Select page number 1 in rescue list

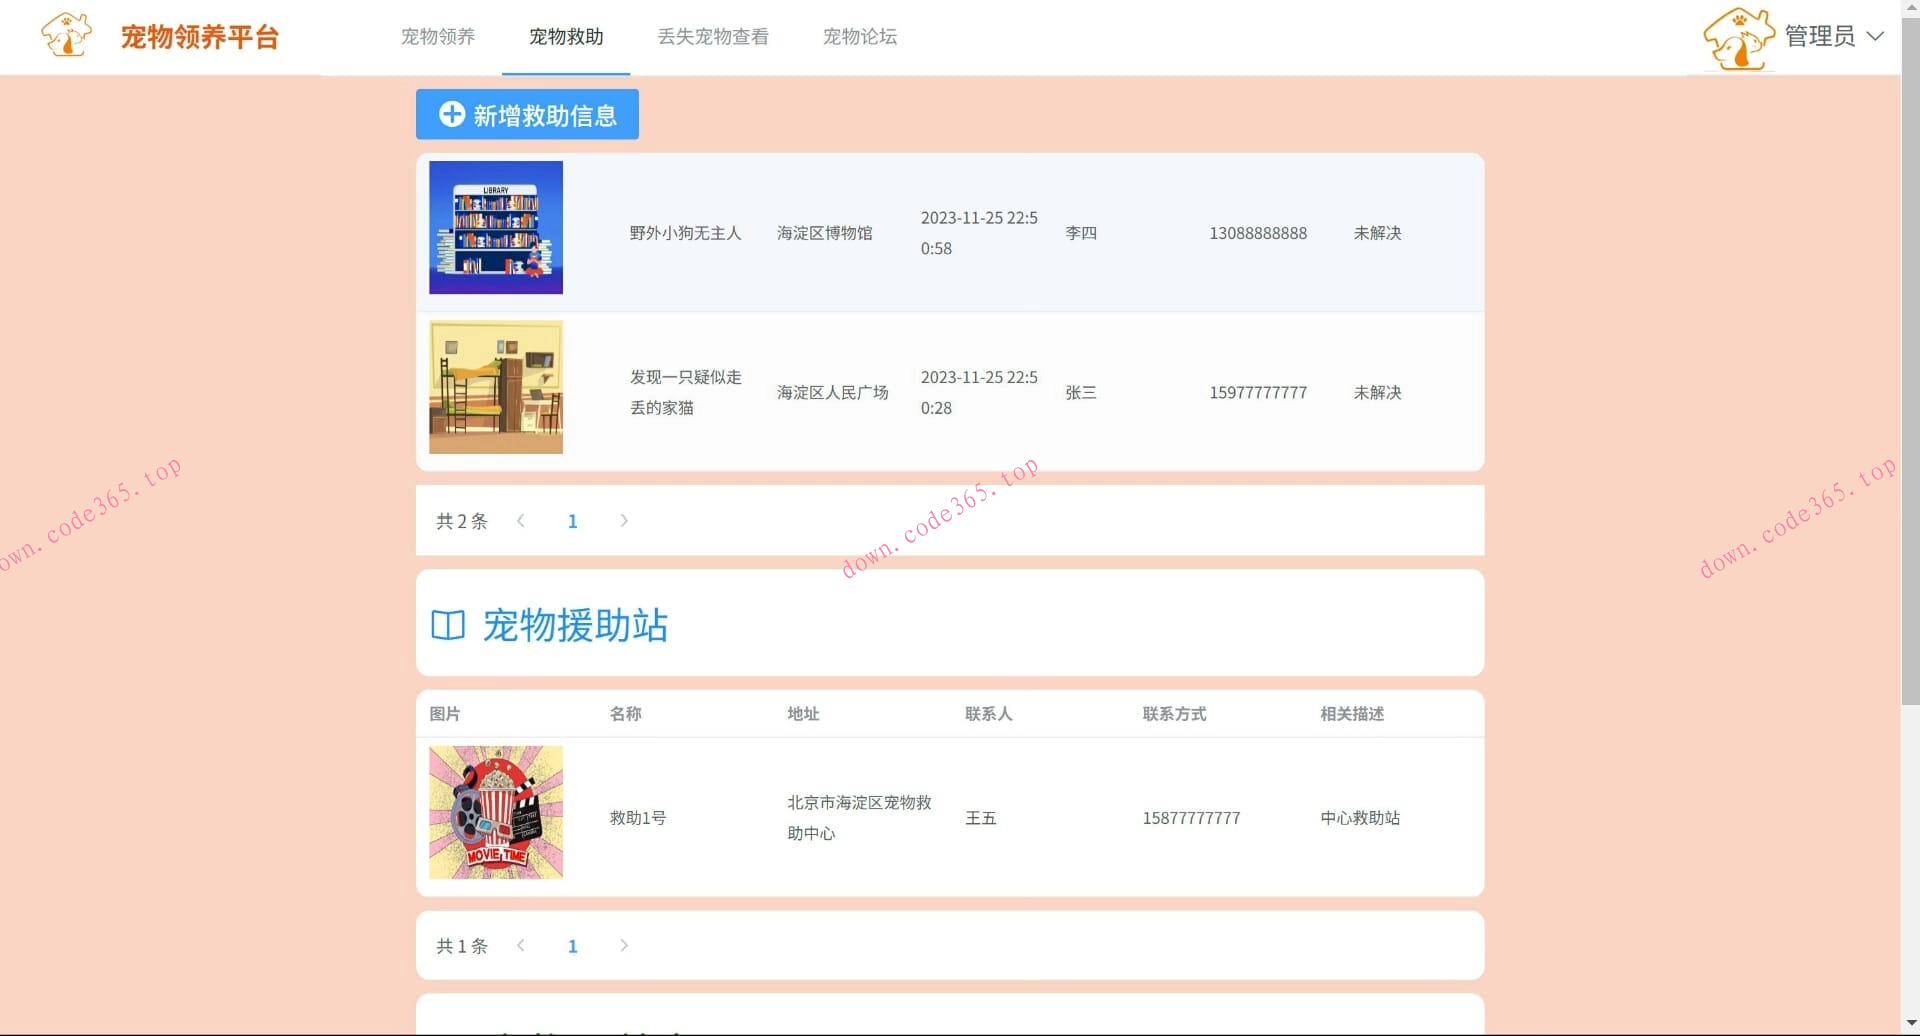click(573, 521)
